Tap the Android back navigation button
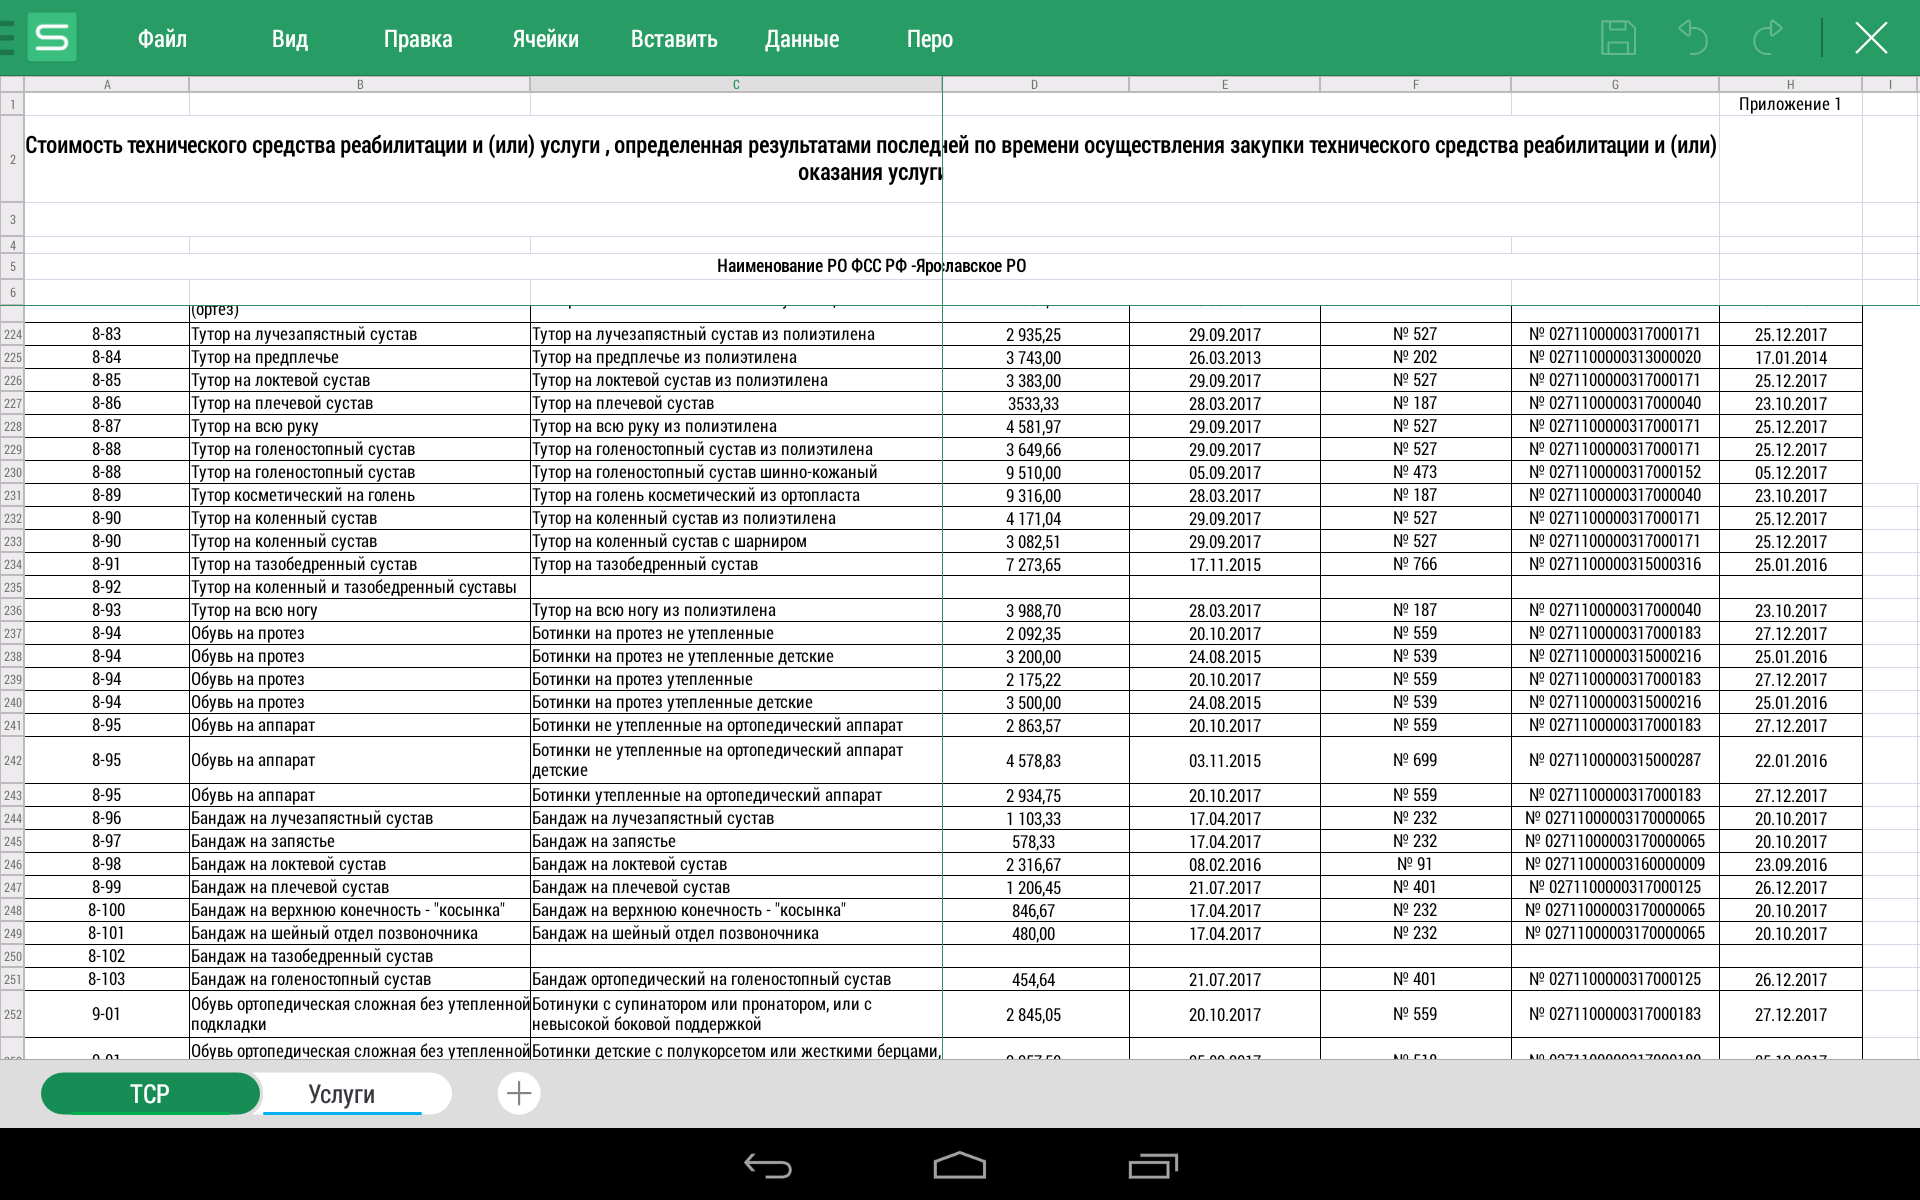This screenshot has width=1920, height=1200. tap(768, 1165)
